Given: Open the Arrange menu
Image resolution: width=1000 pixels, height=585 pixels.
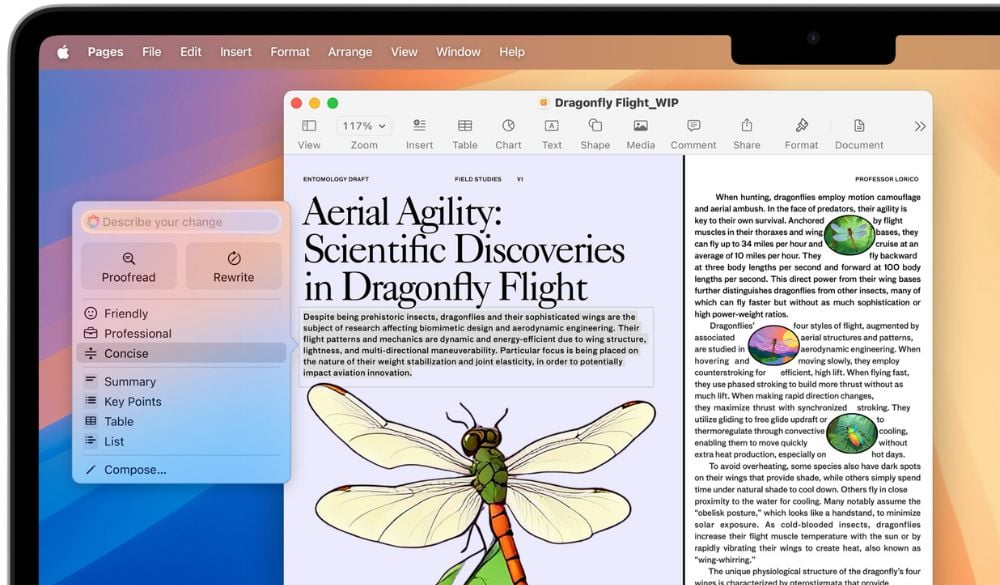Looking at the screenshot, I should click(349, 52).
